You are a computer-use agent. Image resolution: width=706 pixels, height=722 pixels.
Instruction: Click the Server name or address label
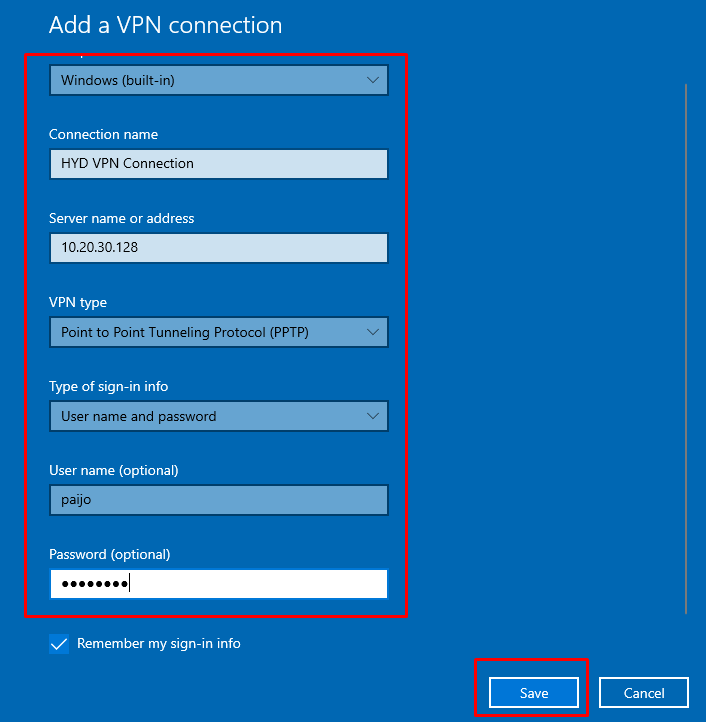click(x=121, y=218)
